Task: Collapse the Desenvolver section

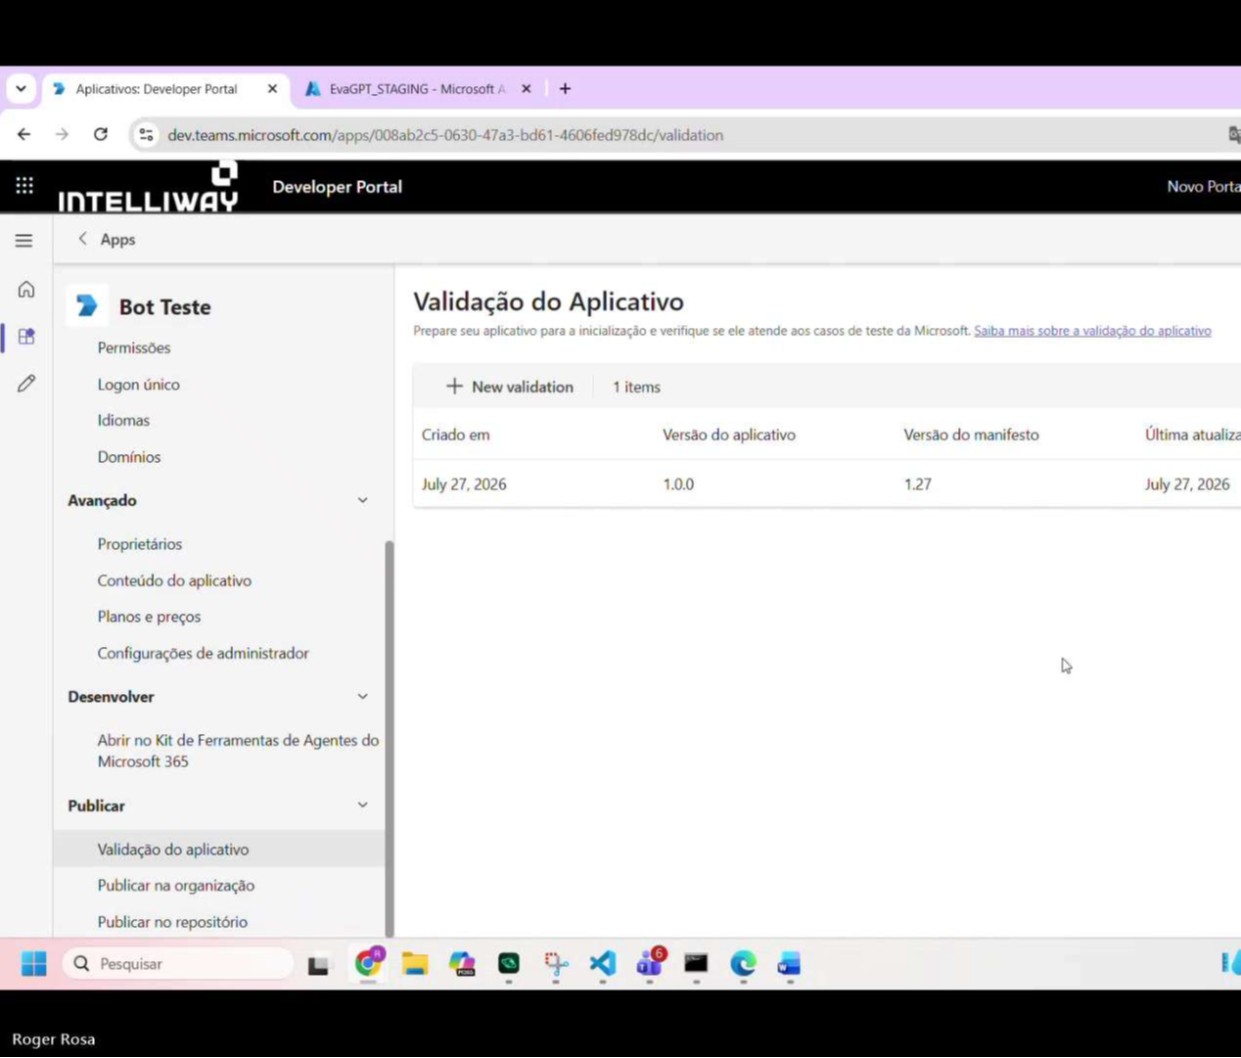Action: (x=362, y=696)
